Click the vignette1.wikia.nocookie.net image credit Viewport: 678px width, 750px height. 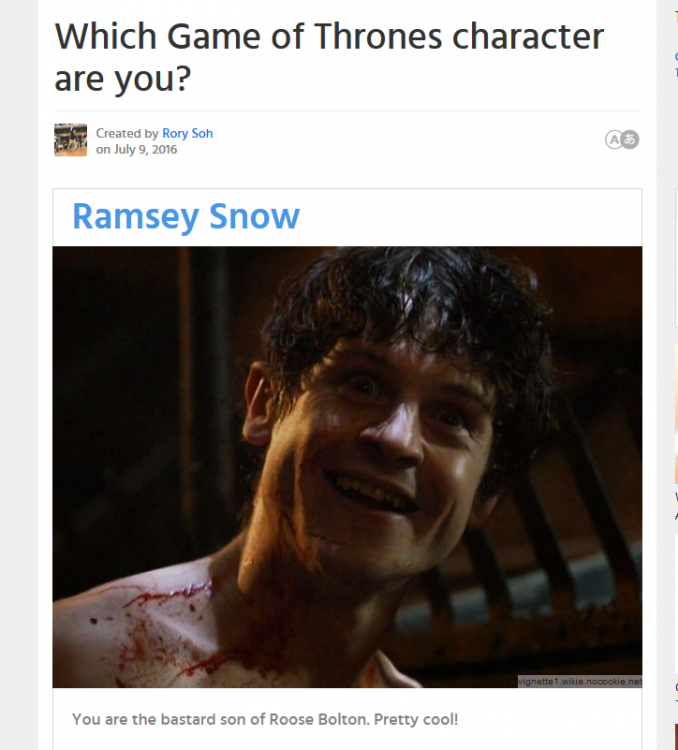[x=580, y=681]
